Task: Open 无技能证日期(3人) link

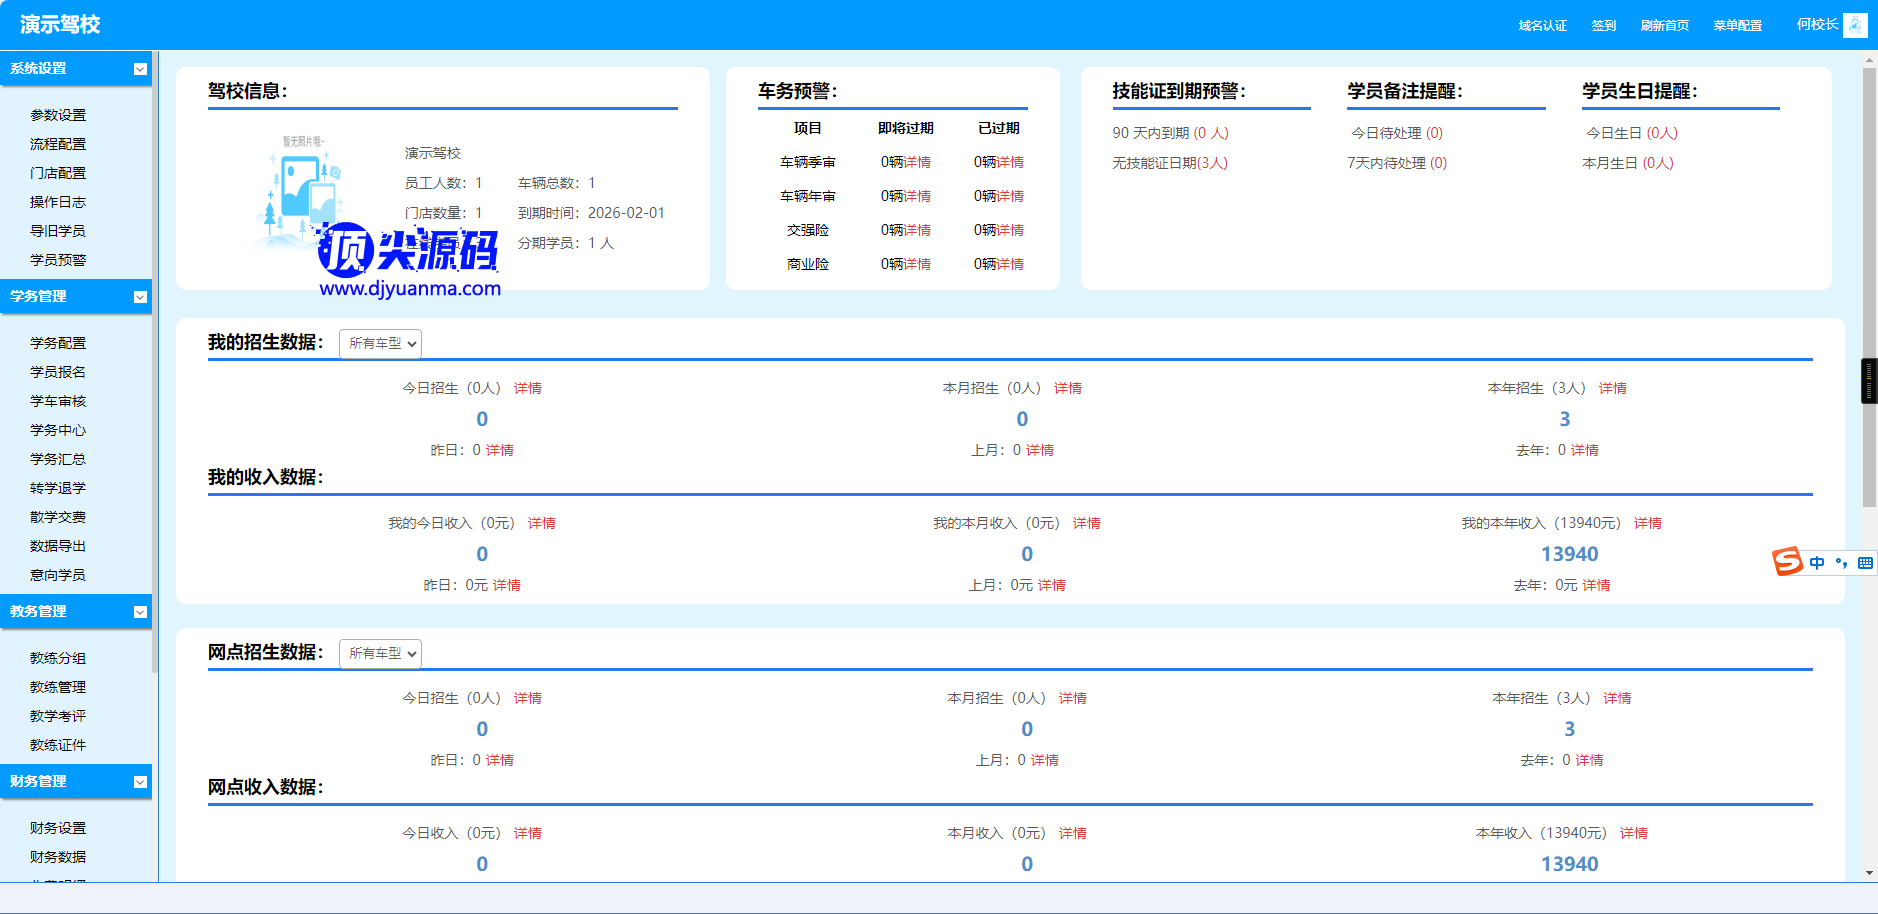Action: [1169, 163]
